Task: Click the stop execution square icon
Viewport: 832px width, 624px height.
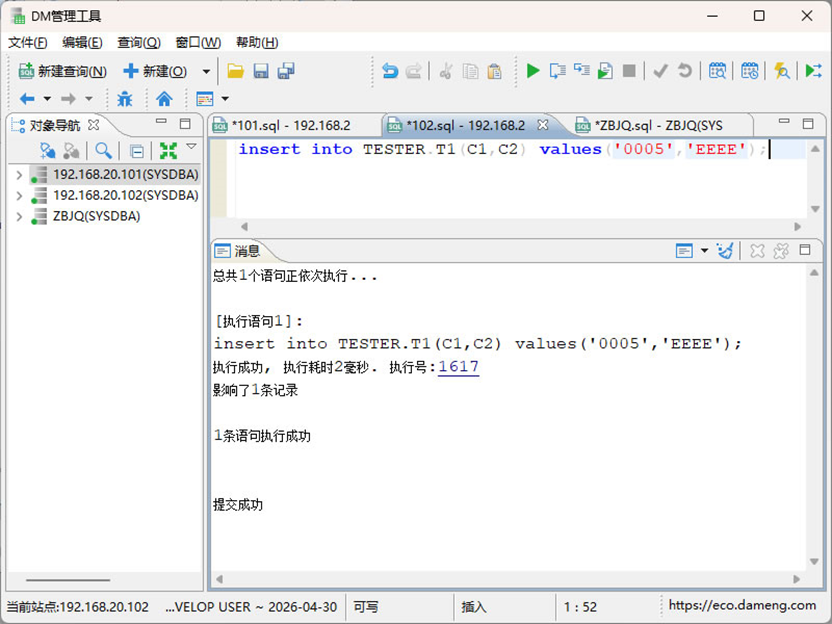Action: [x=631, y=71]
